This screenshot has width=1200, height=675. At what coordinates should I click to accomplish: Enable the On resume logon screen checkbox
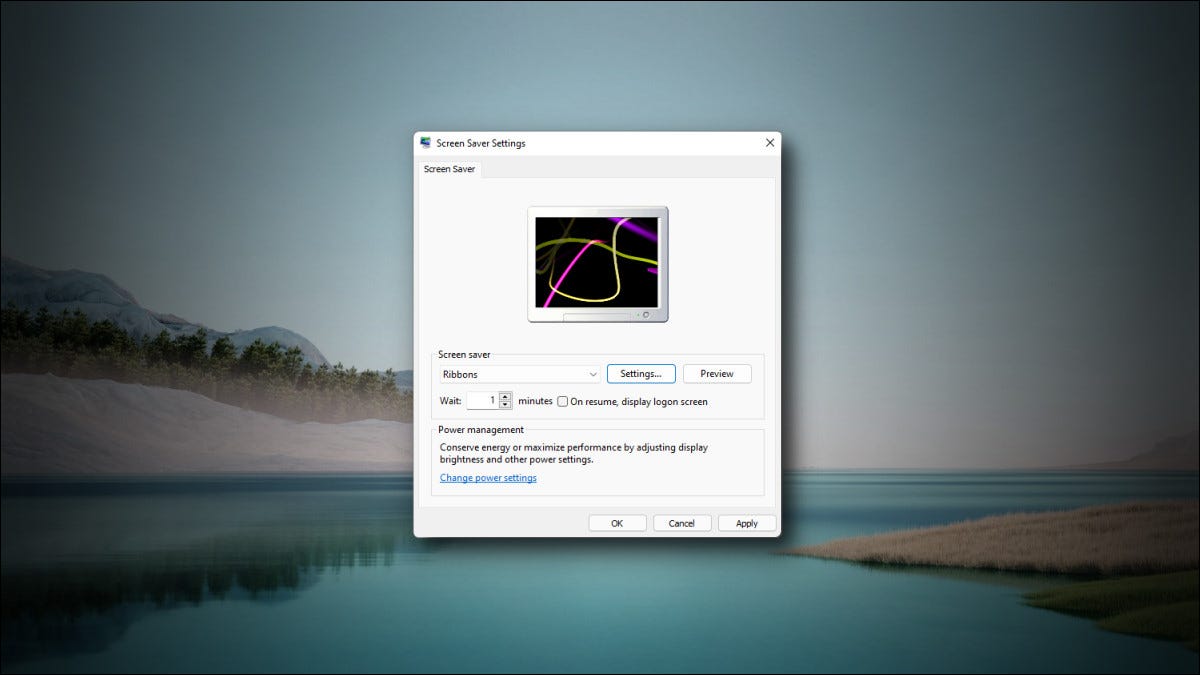[563, 401]
